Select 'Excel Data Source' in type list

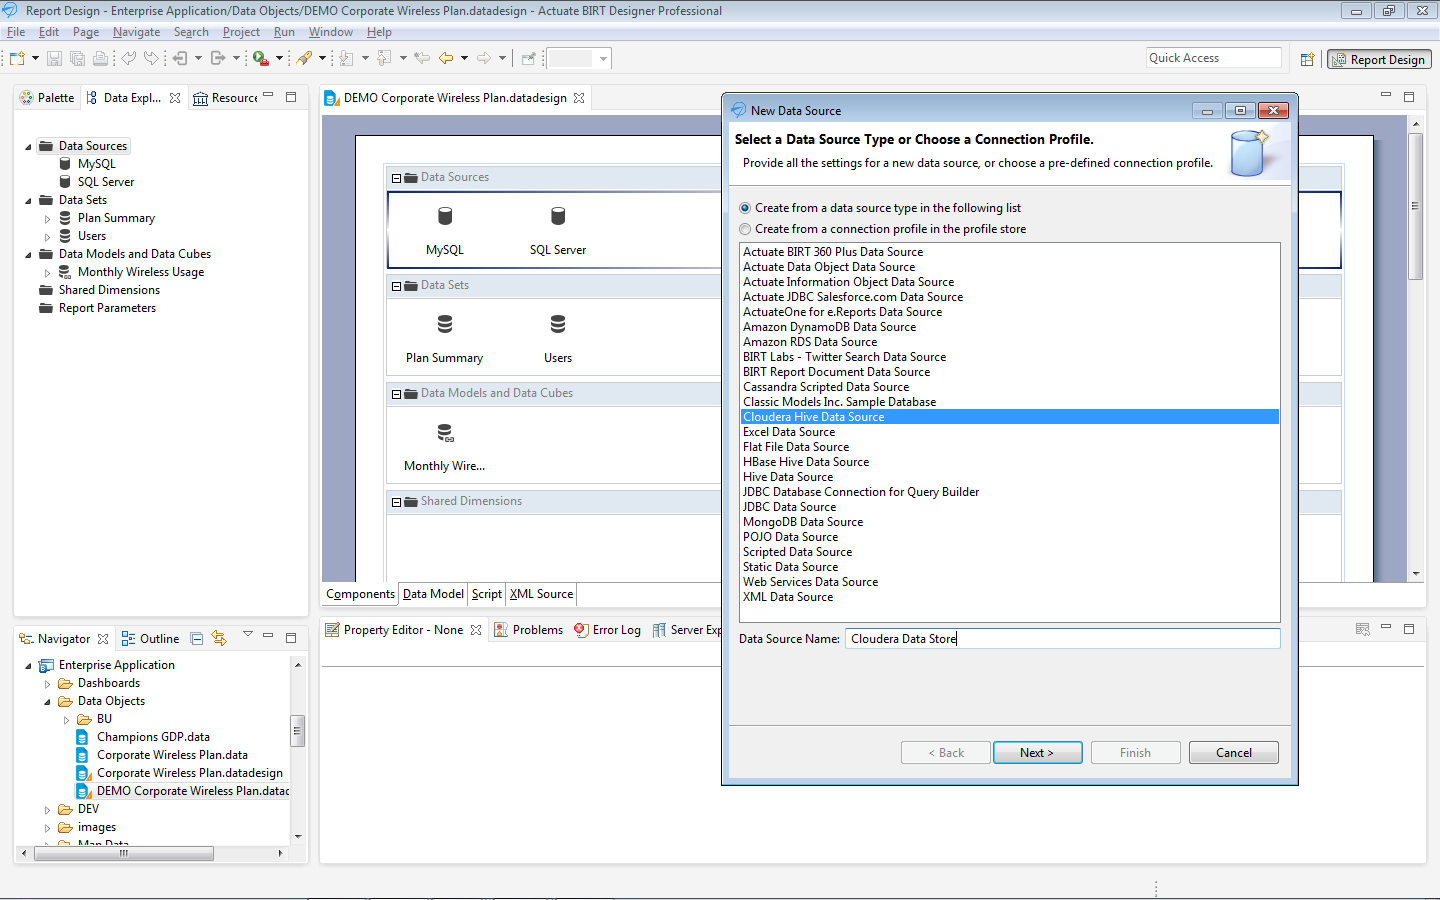tap(1010, 432)
